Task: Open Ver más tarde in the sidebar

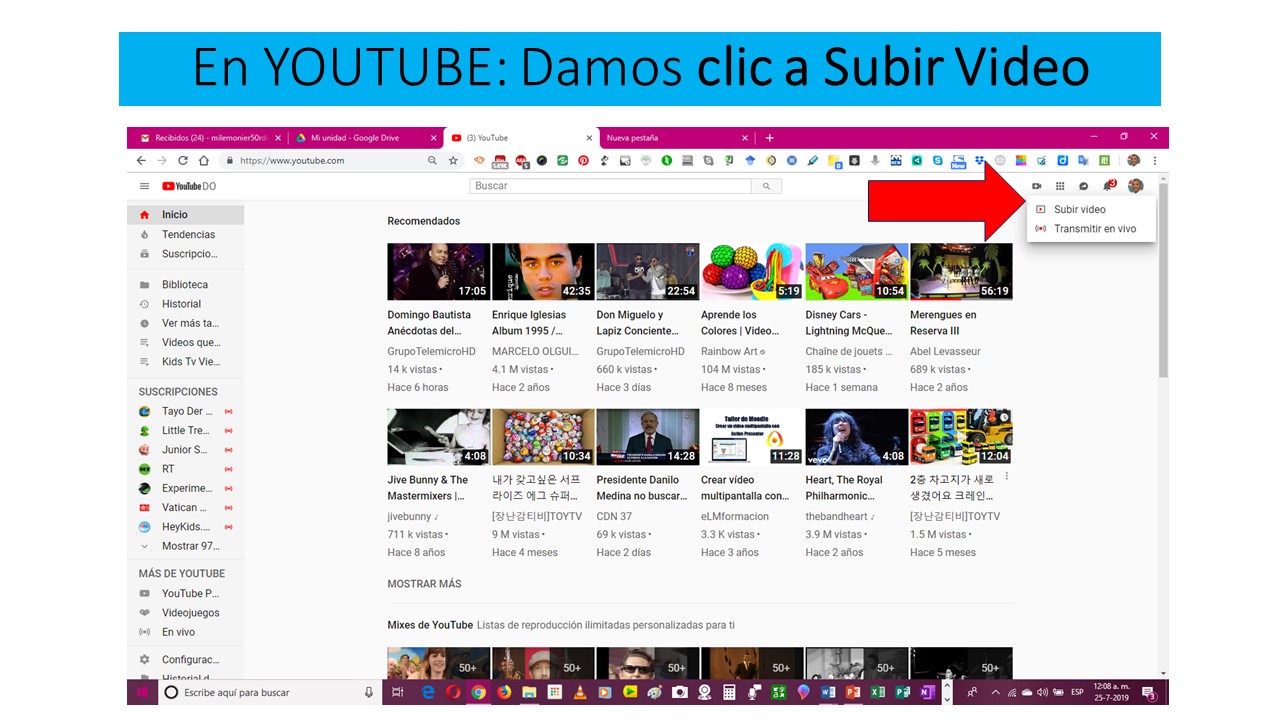Action: pyautogui.click(x=185, y=323)
